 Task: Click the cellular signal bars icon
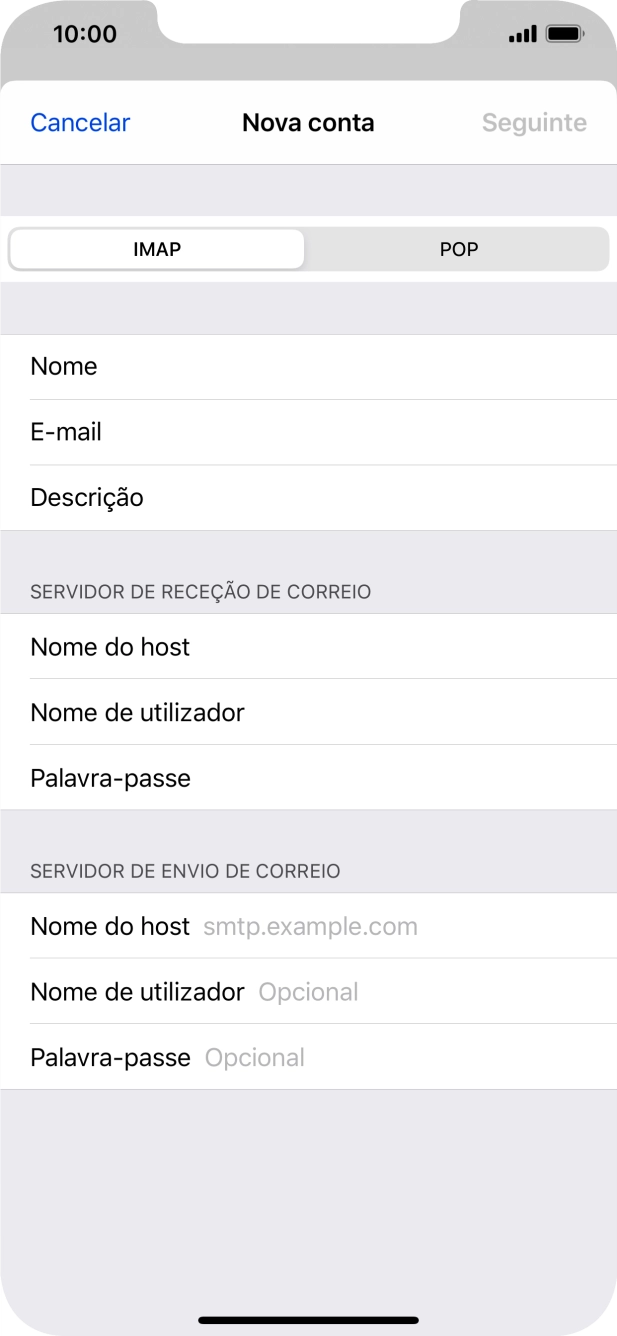521,32
